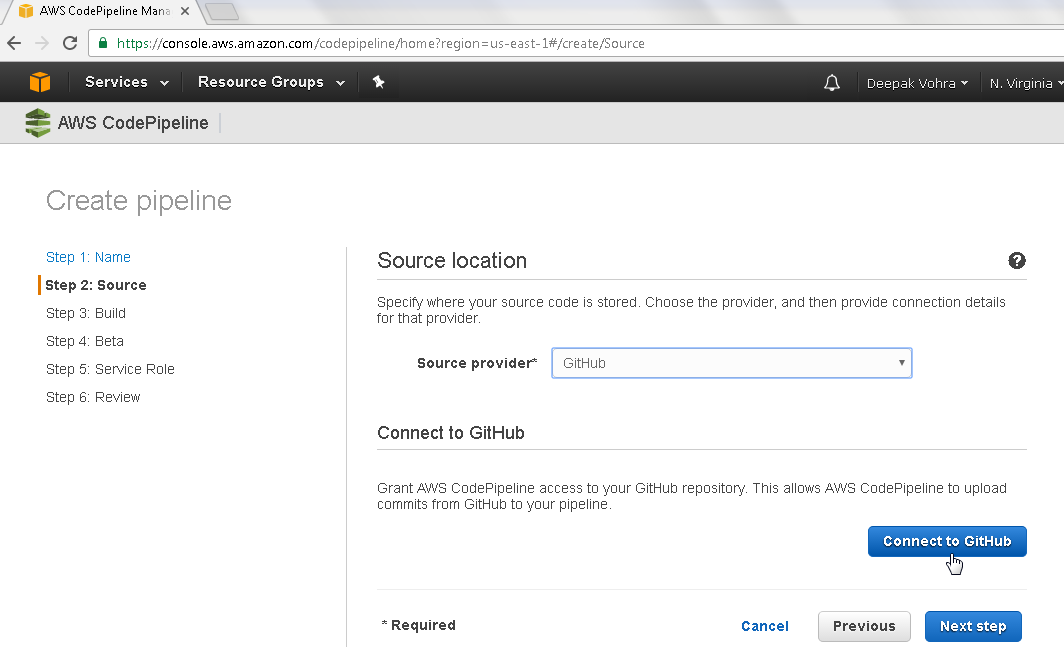Open a new browser tab
Image resolution: width=1064 pixels, height=662 pixels.
click(x=221, y=12)
